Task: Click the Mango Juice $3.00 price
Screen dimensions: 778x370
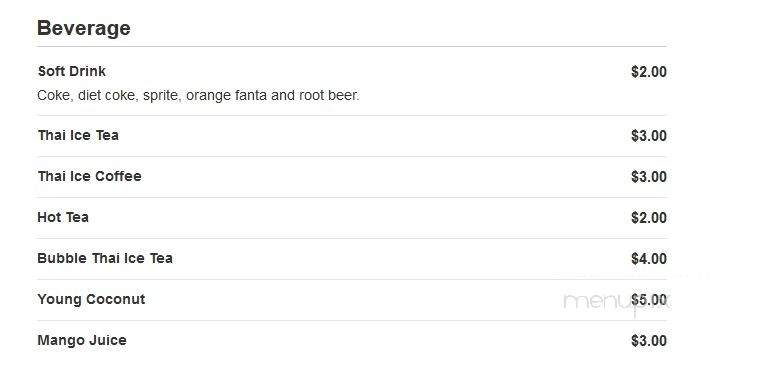Action: tap(648, 341)
